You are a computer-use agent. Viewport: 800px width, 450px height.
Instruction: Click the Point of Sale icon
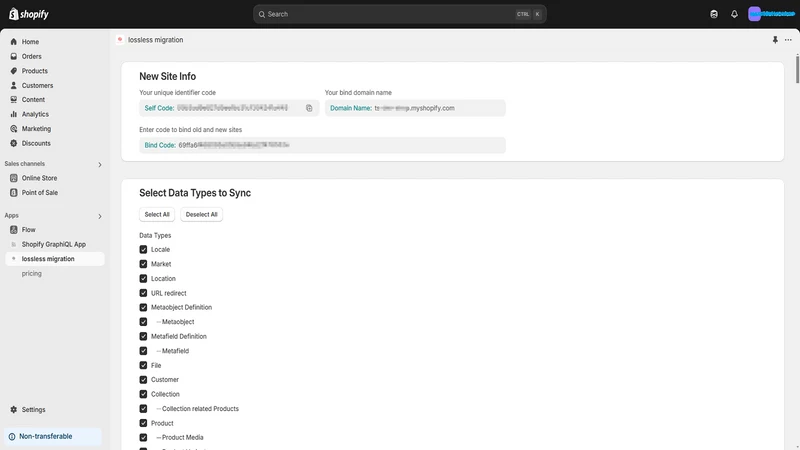tap(14, 192)
